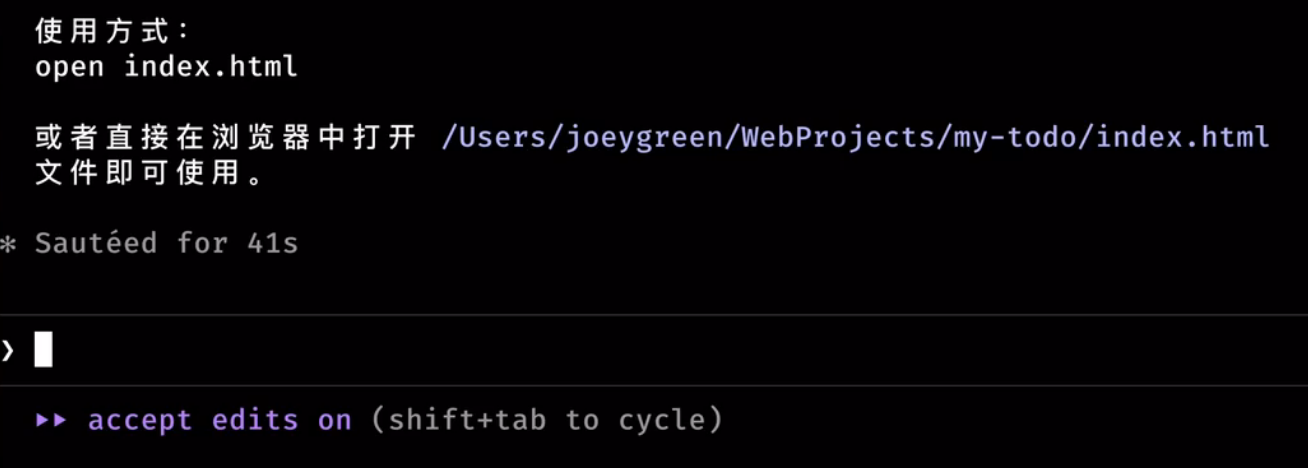Viewport: 1308px width, 468px height.
Task: Click the divider line above the prompt
Action: click(x=654, y=315)
